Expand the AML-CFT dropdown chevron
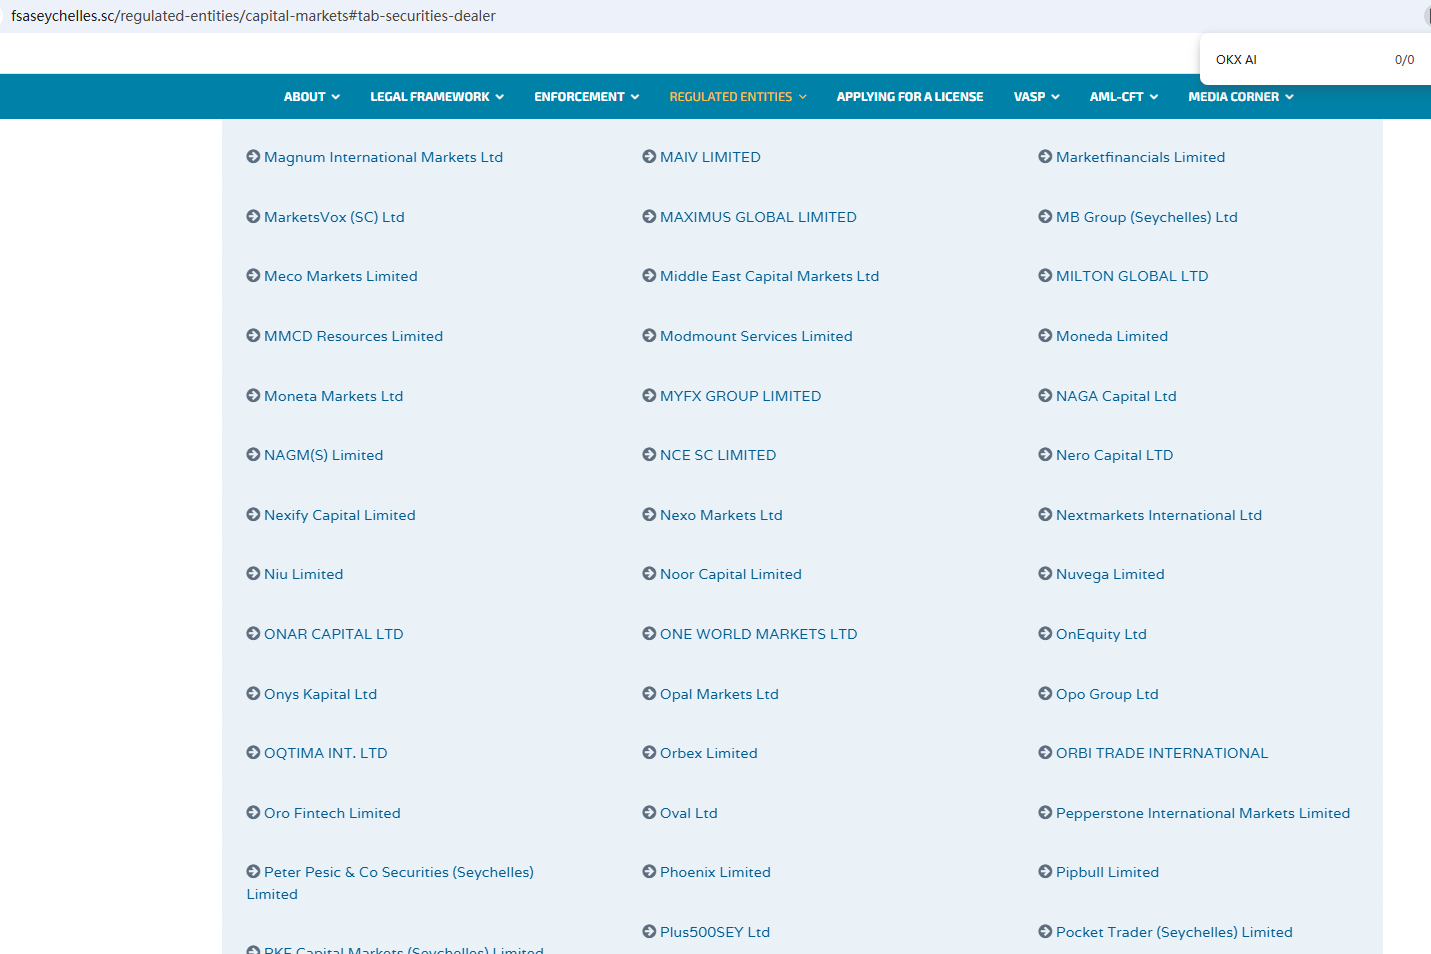The width and height of the screenshot is (1431, 954). (x=1153, y=97)
